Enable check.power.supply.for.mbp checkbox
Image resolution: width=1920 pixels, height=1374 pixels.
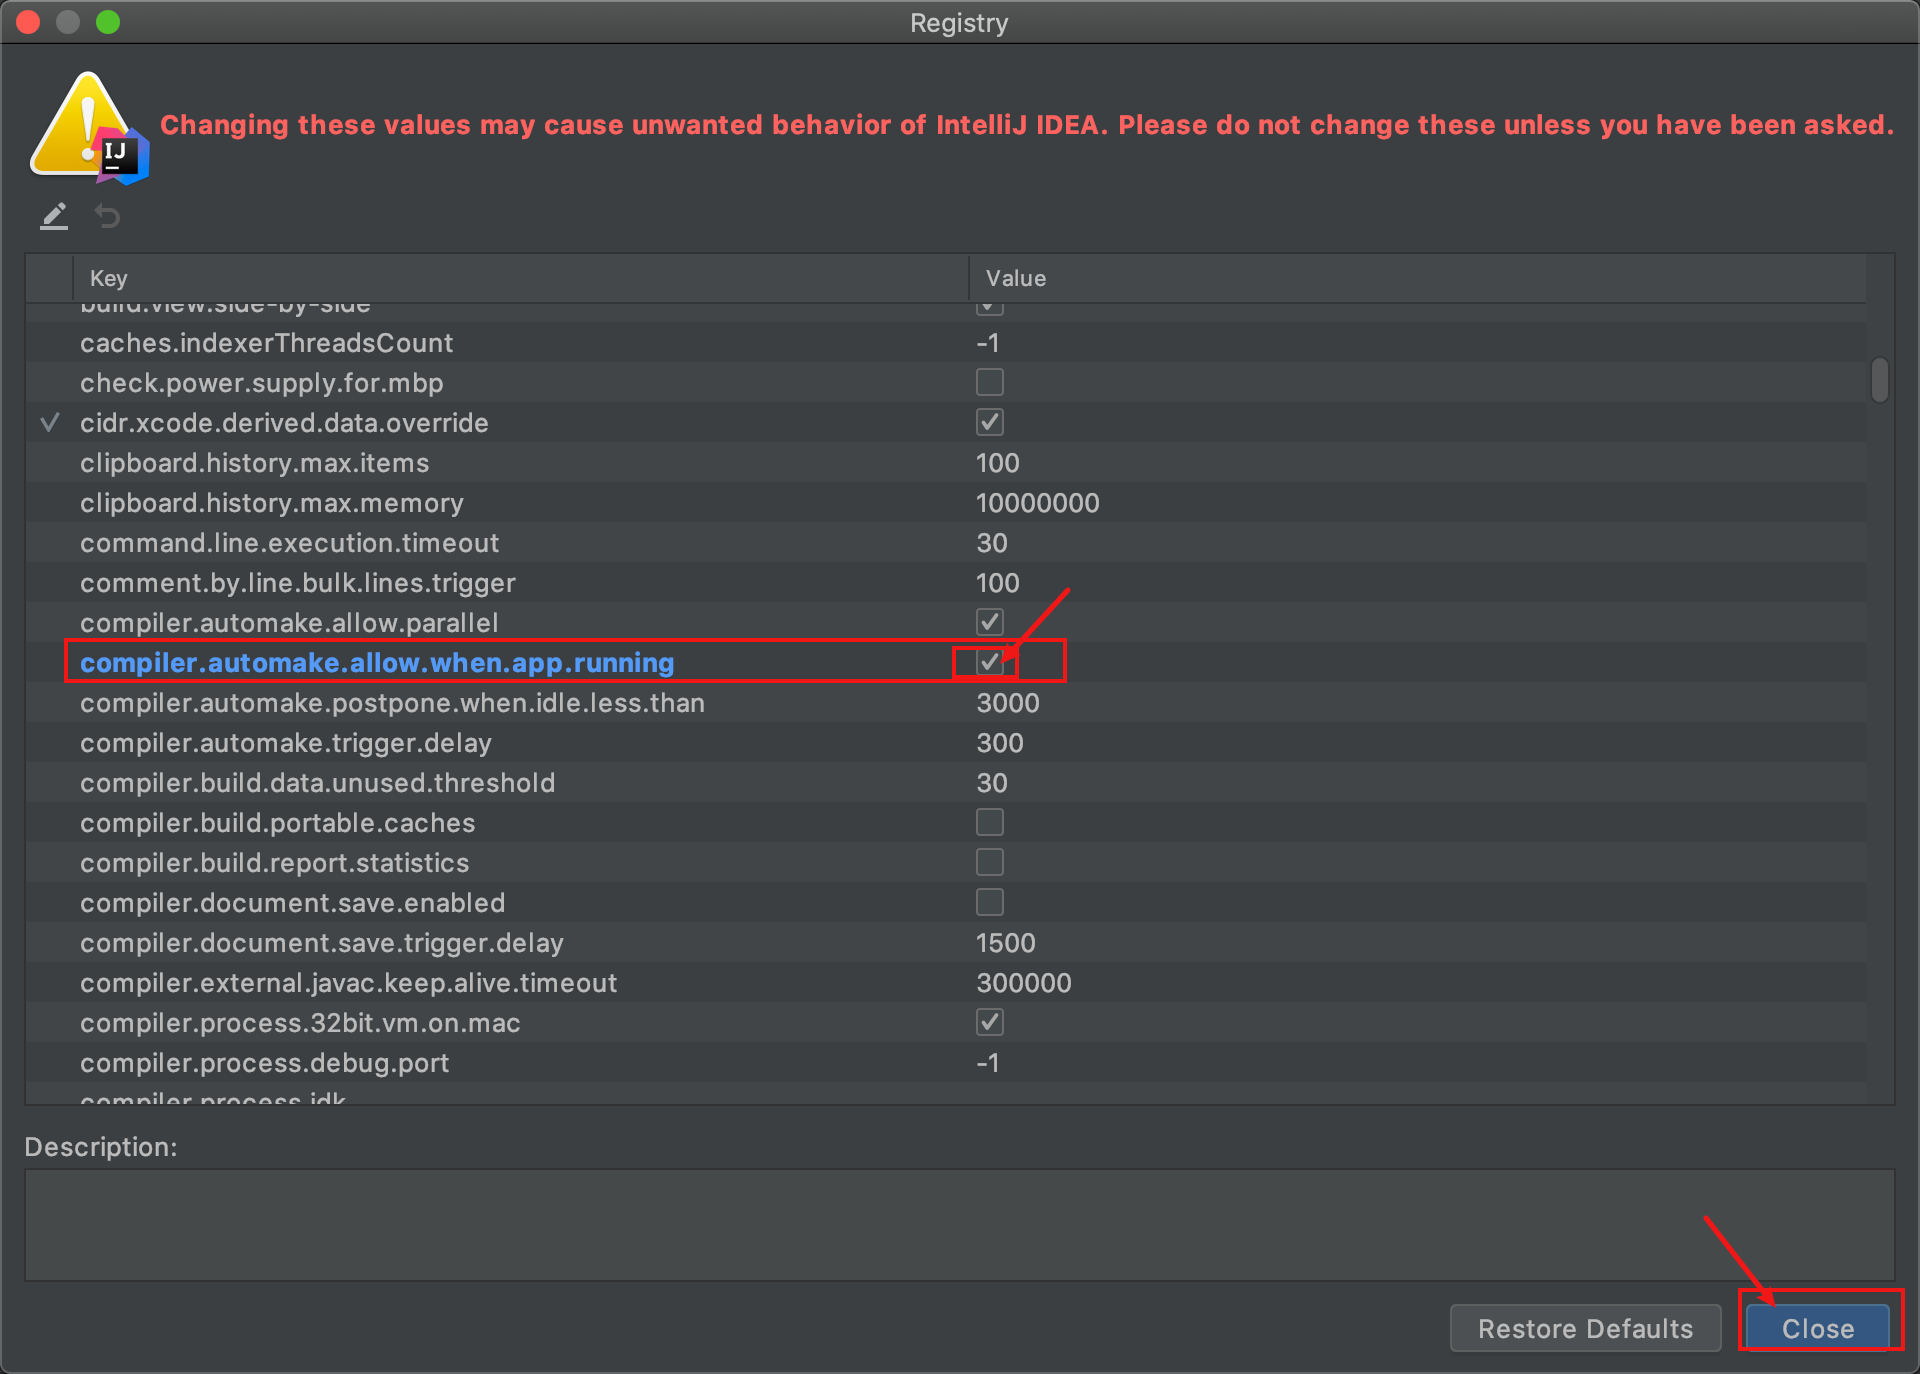click(989, 382)
